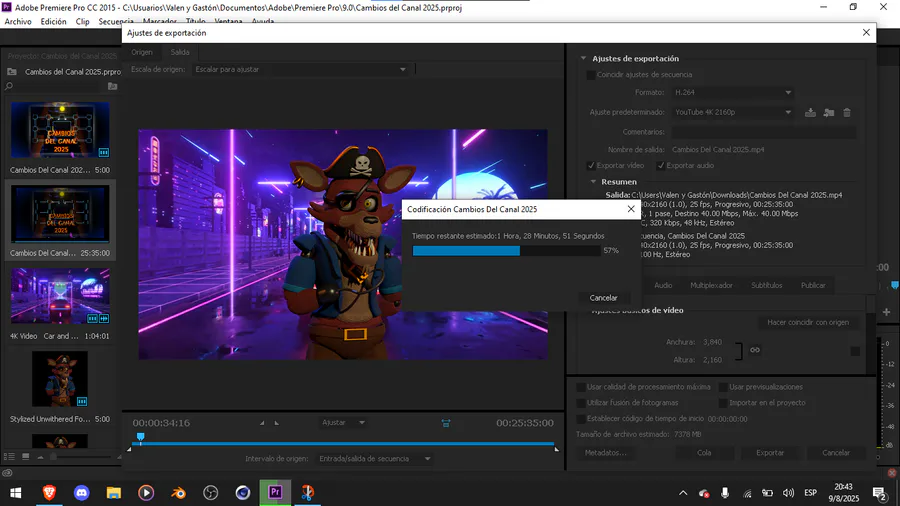The width and height of the screenshot is (900, 506).
Task: Click the blue aspect-correction icon under the preview
Action: pyautogui.click(x=446, y=423)
